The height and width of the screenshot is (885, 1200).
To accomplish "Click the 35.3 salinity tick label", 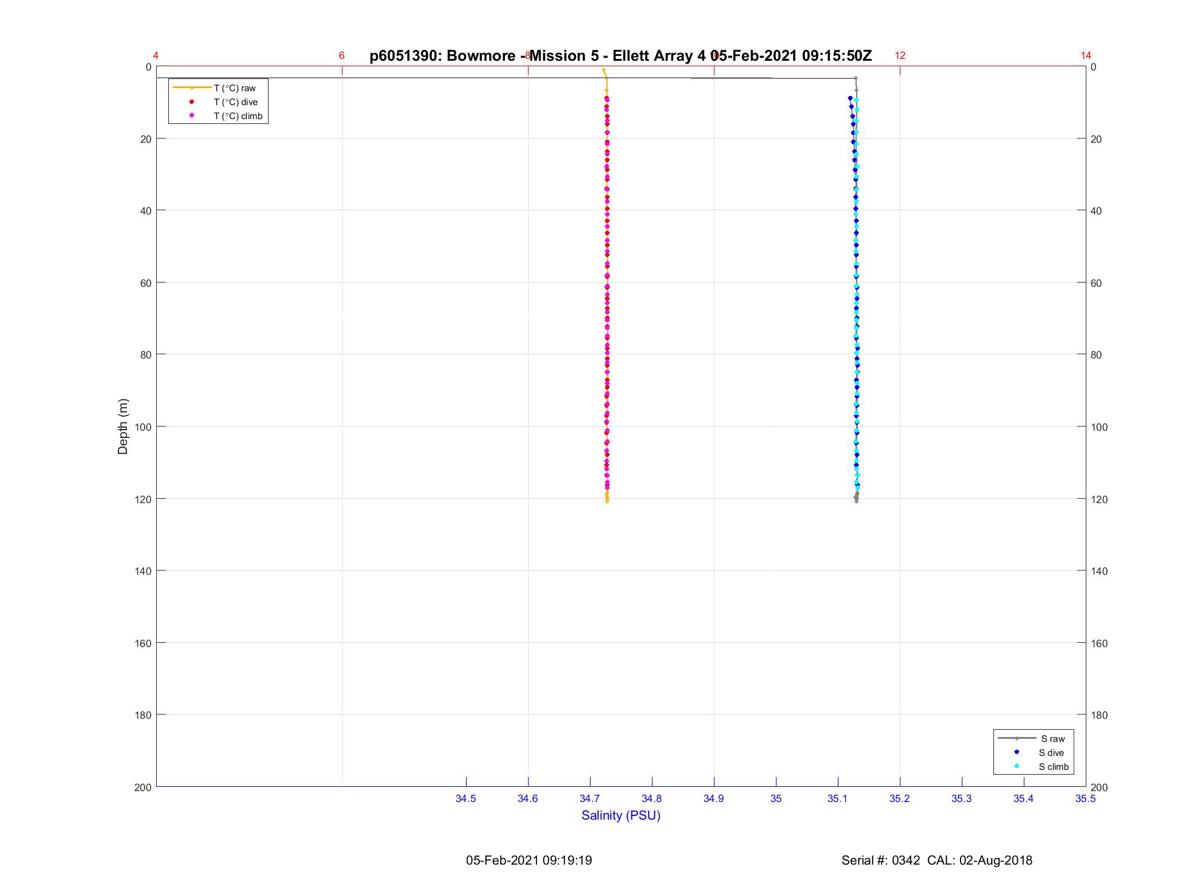I will pyautogui.click(x=962, y=798).
